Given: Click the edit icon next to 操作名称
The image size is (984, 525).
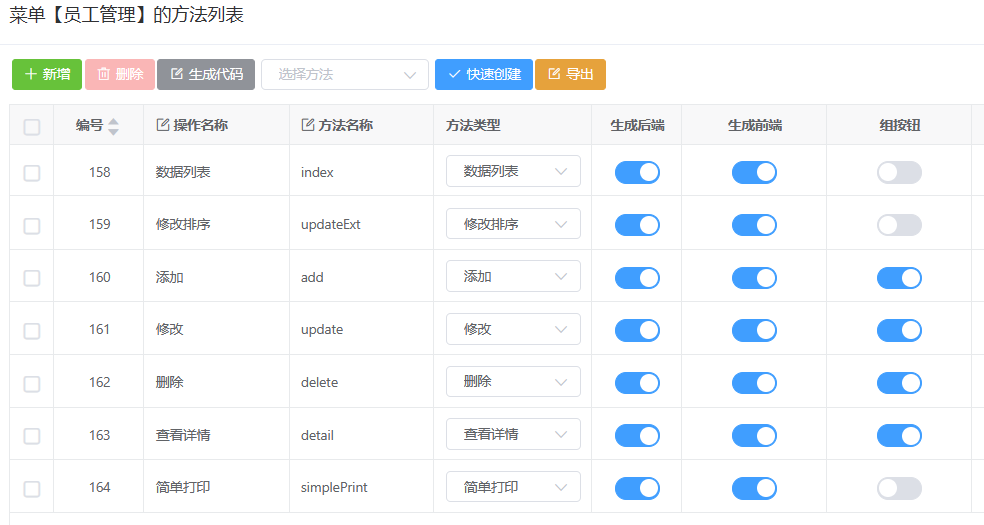Looking at the screenshot, I should pyautogui.click(x=163, y=125).
